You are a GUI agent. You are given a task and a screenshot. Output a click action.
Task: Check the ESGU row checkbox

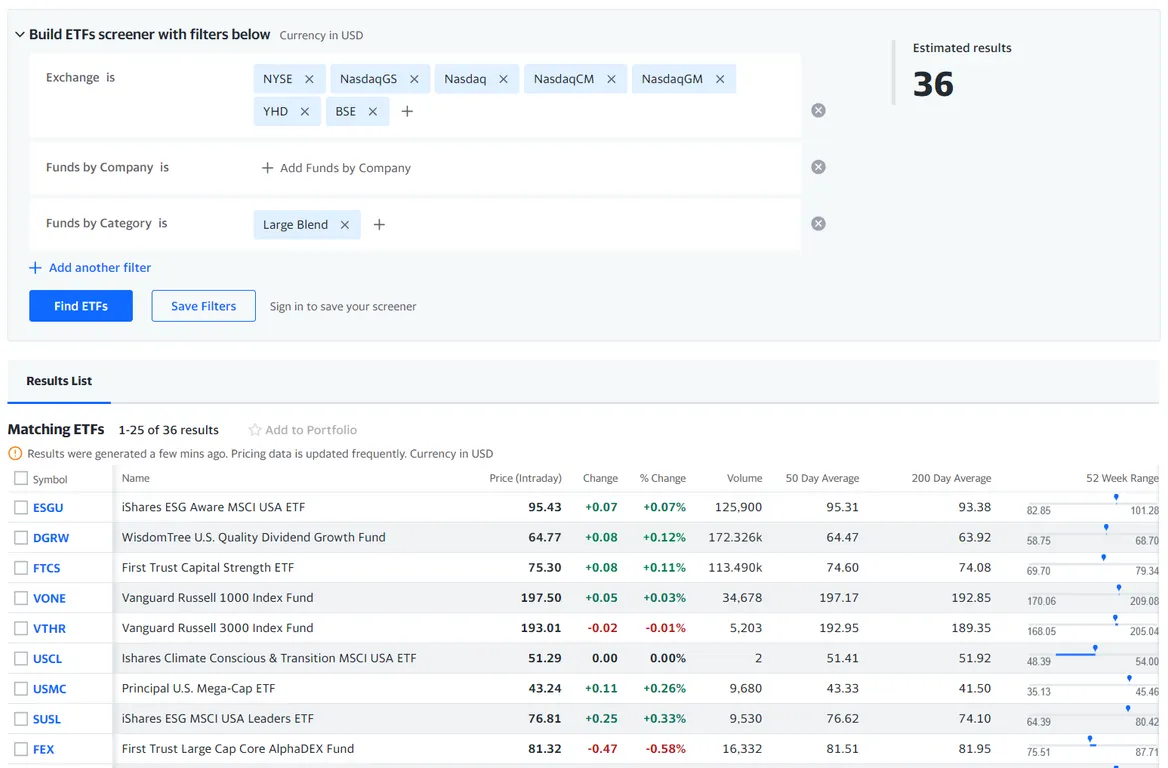[x=21, y=507]
